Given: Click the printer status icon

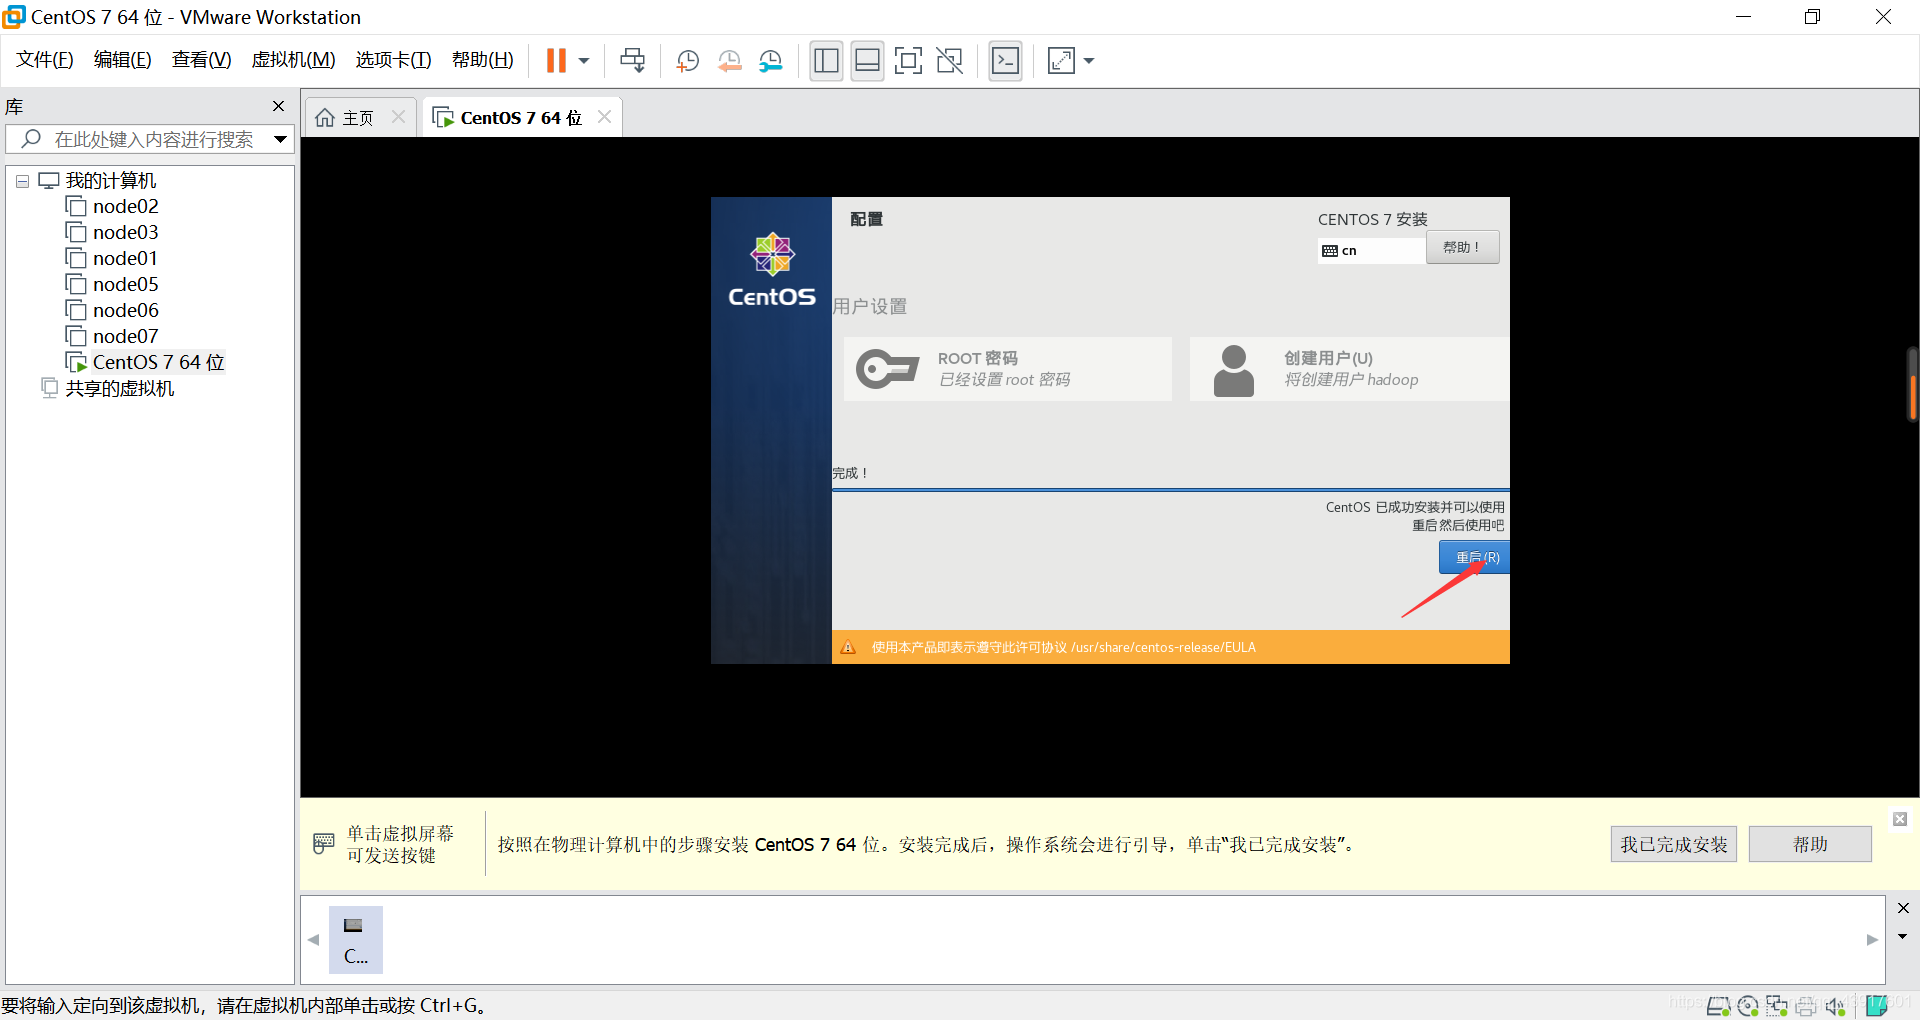Looking at the screenshot, I should tap(1806, 1006).
